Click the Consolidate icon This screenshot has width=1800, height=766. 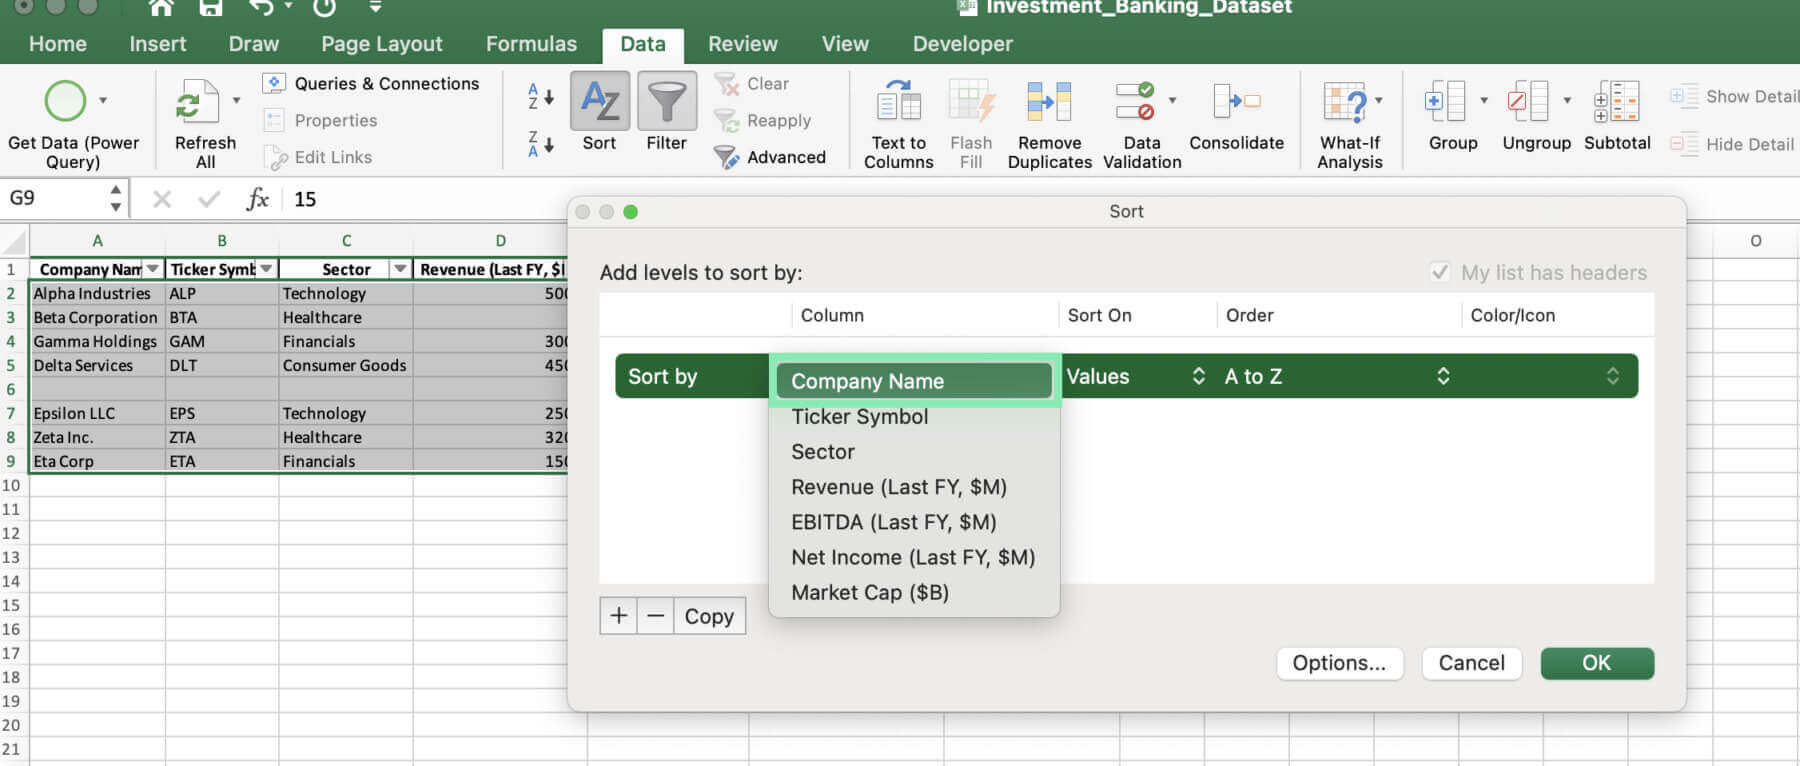tap(1237, 102)
